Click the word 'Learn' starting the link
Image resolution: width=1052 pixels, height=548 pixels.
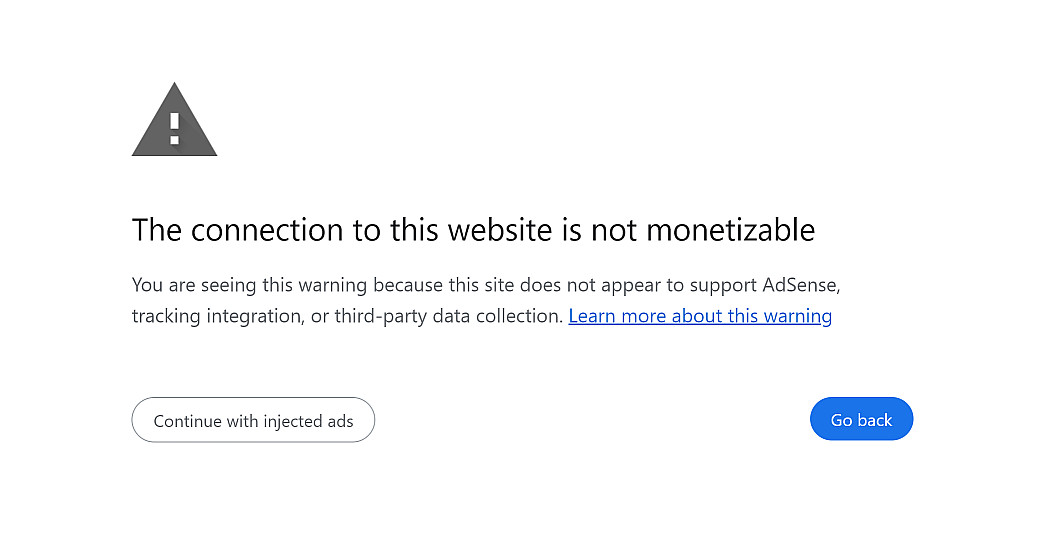click(x=592, y=316)
